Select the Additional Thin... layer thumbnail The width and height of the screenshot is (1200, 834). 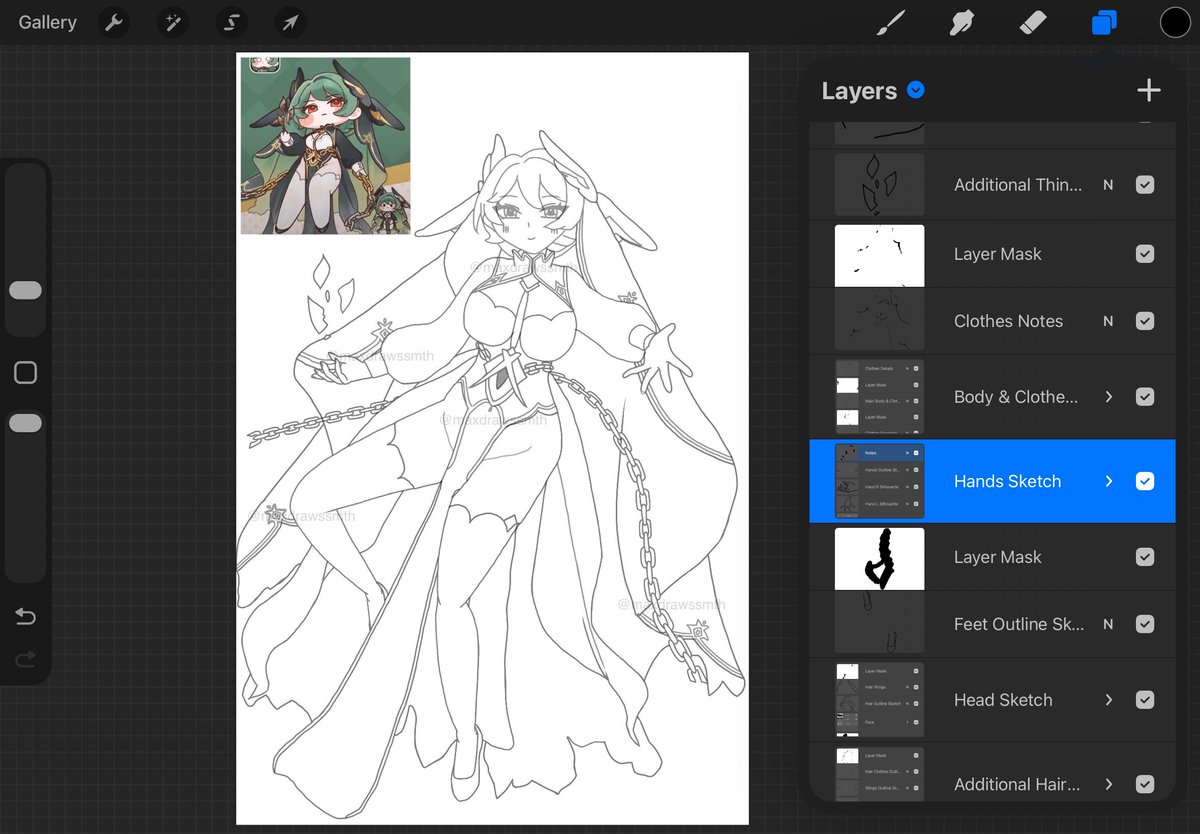[879, 185]
